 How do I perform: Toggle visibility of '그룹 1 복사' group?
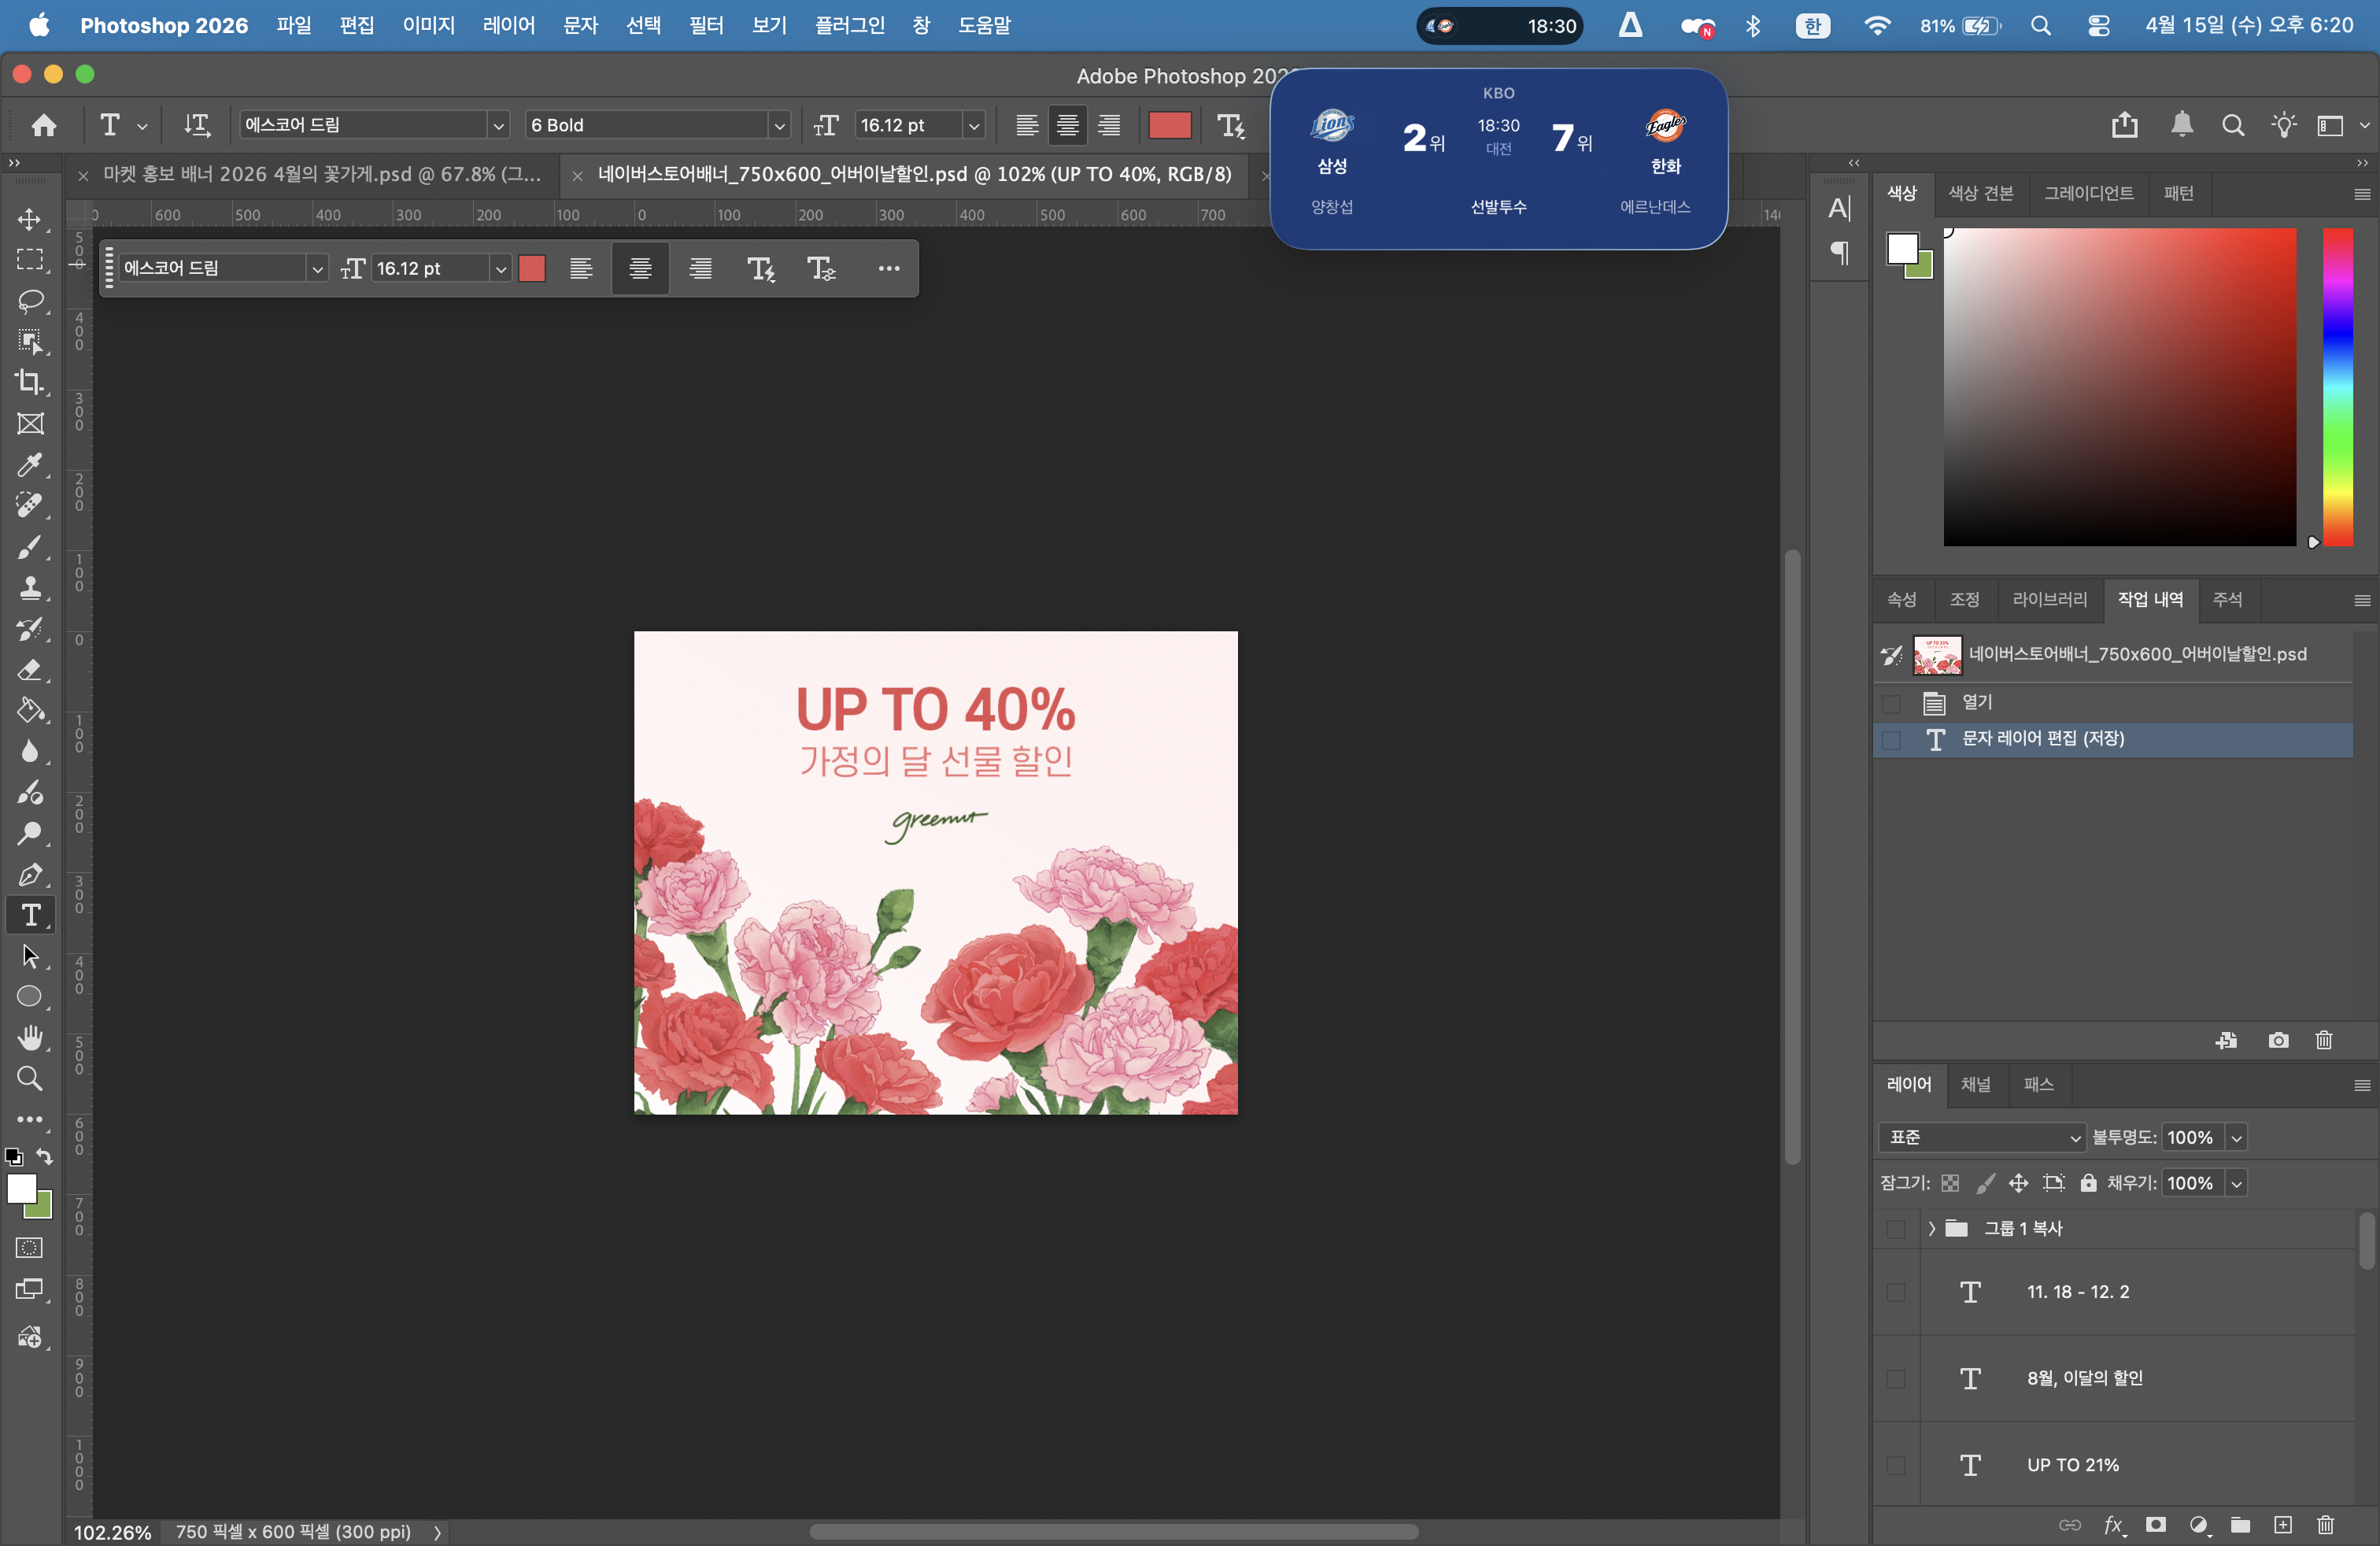point(1895,1229)
